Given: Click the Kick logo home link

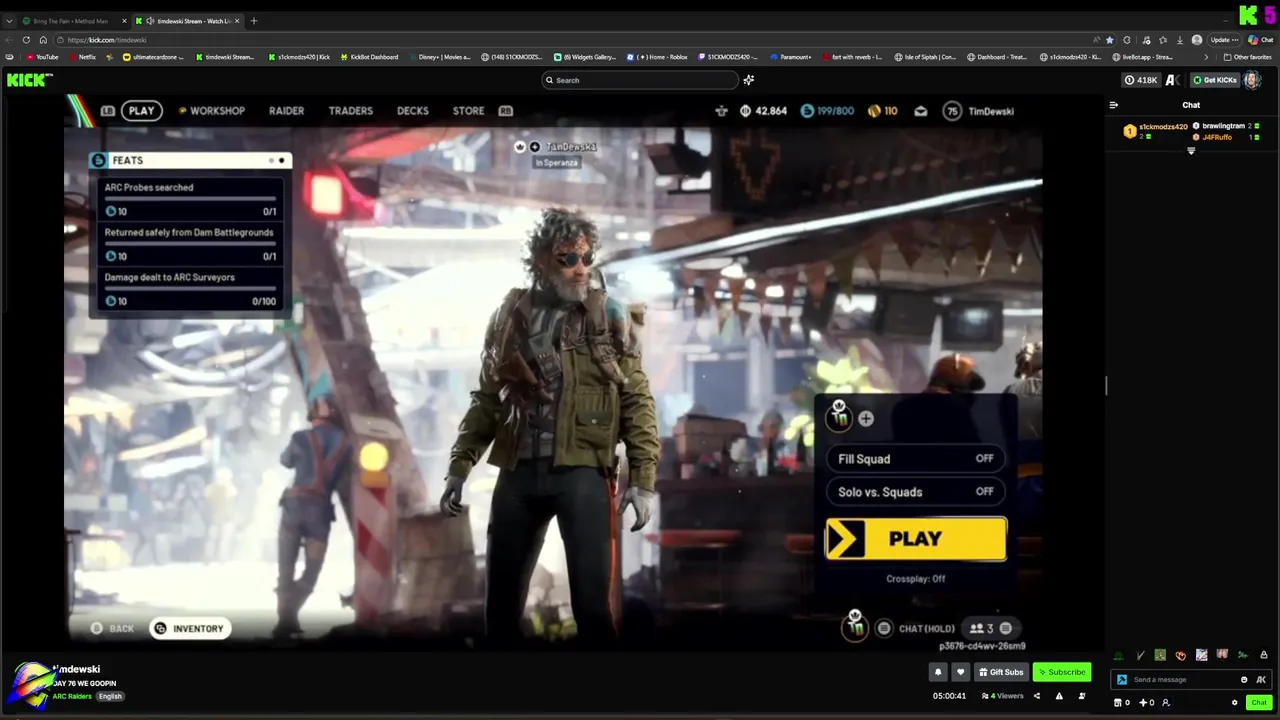Looking at the screenshot, I should [30, 80].
